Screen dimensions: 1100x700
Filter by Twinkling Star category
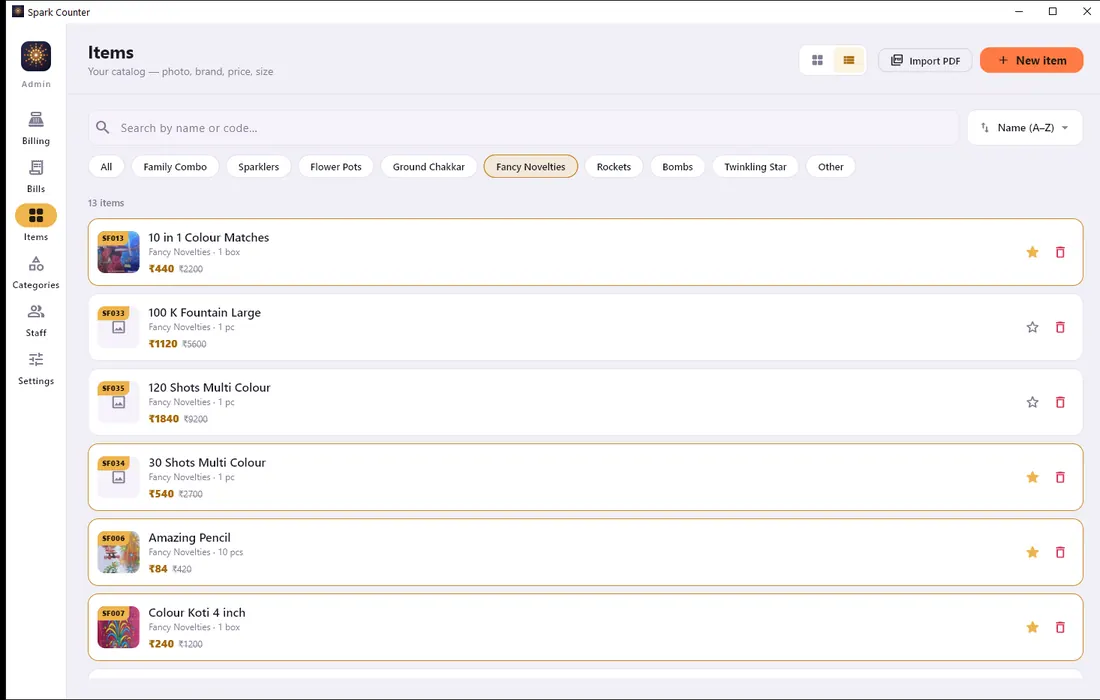(756, 167)
